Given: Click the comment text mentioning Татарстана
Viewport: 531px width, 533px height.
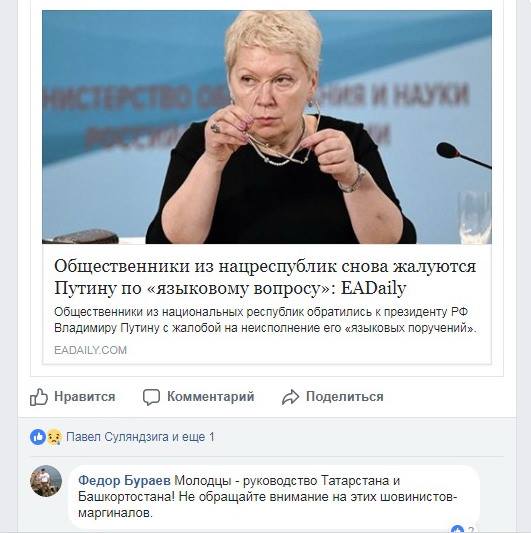Looking at the screenshot, I should pos(268,497).
